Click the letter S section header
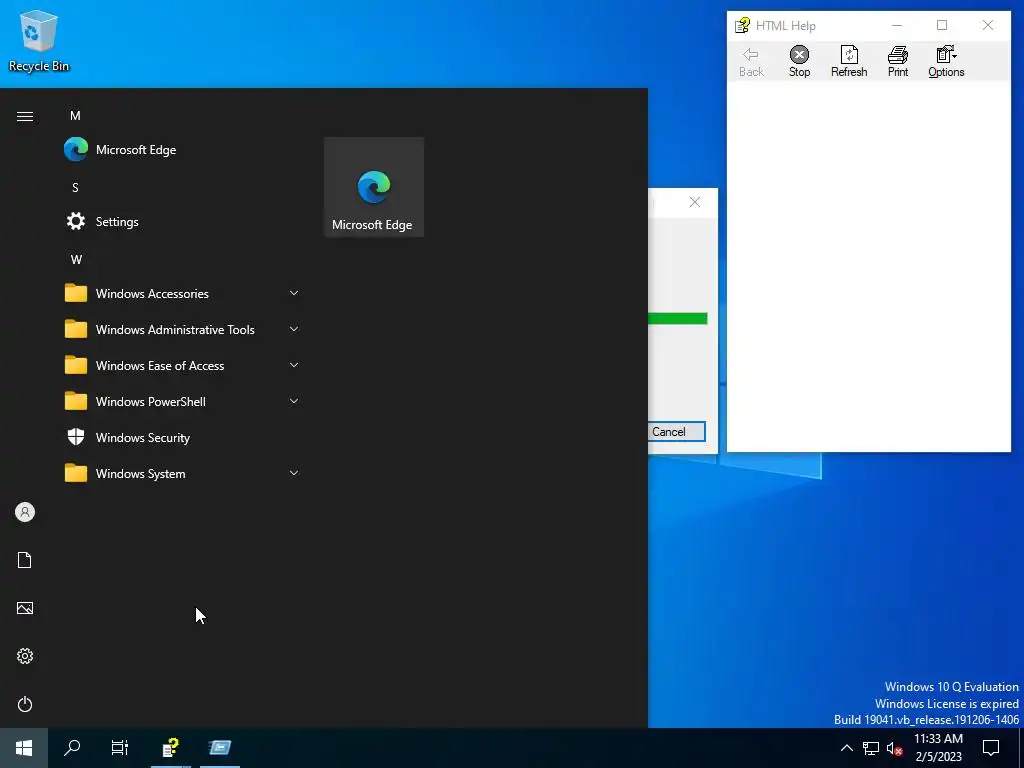 click(x=76, y=187)
